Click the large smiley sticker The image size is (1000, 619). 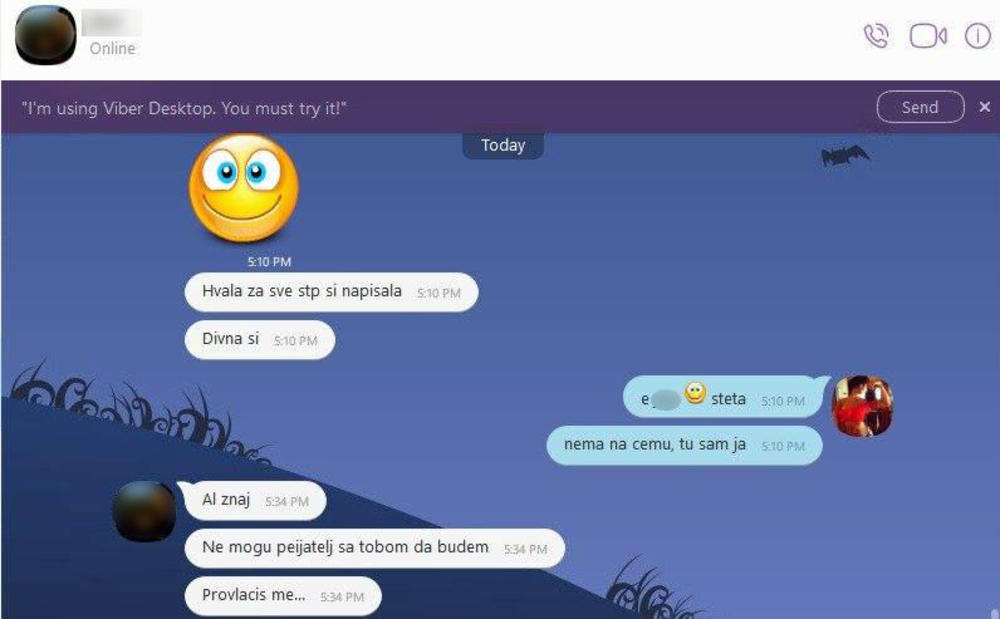tap(244, 187)
